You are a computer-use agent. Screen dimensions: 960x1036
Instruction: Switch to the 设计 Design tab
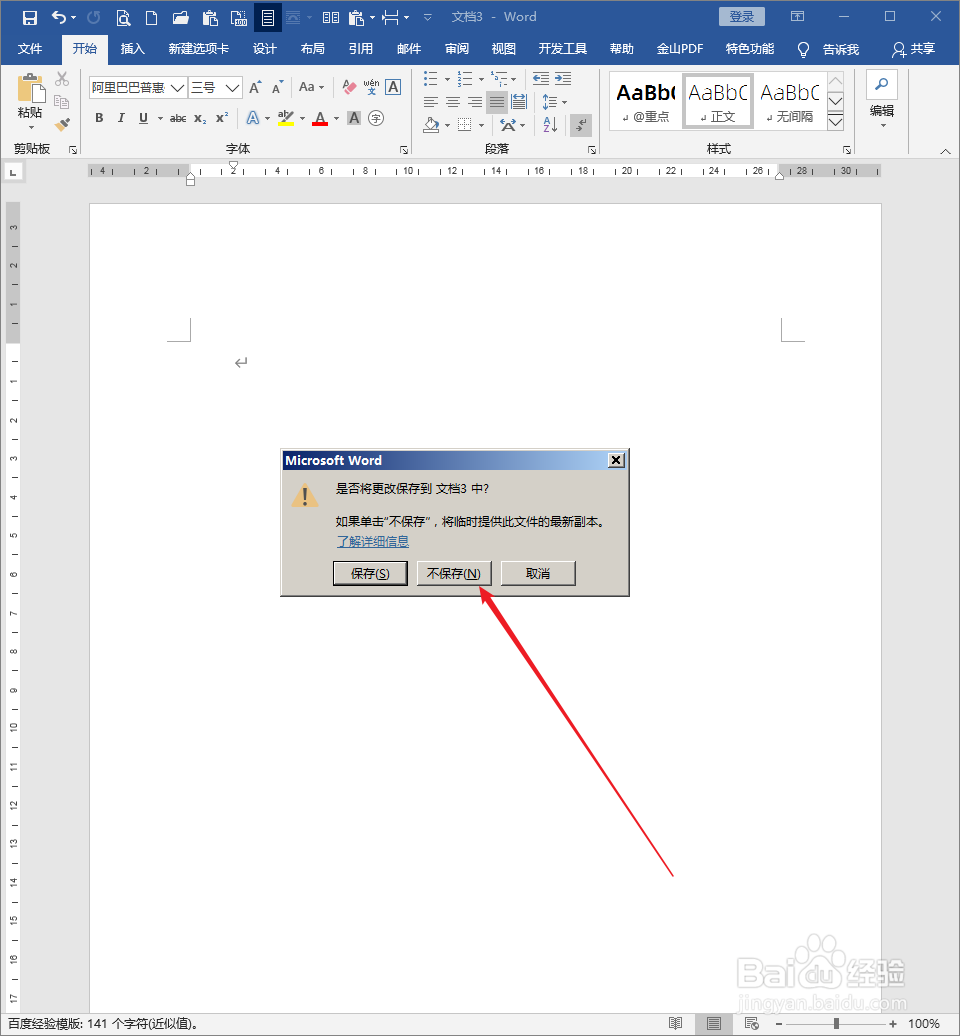[x=264, y=49]
